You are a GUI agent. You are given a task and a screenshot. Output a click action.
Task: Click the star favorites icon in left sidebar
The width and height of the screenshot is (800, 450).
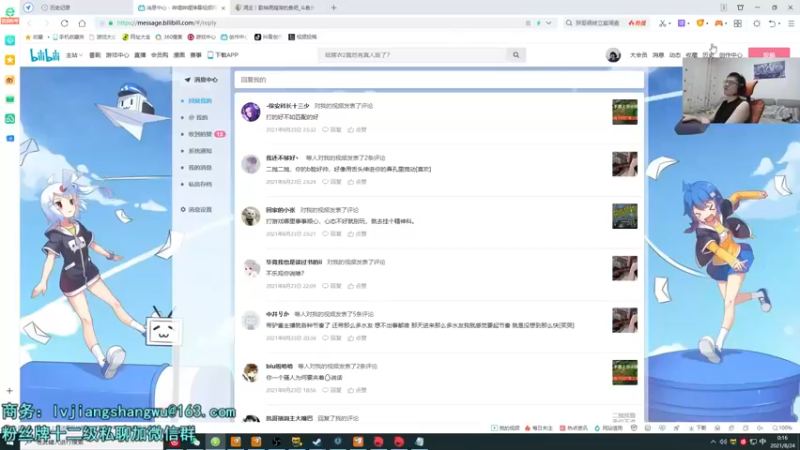pyautogui.click(x=10, y=60)
